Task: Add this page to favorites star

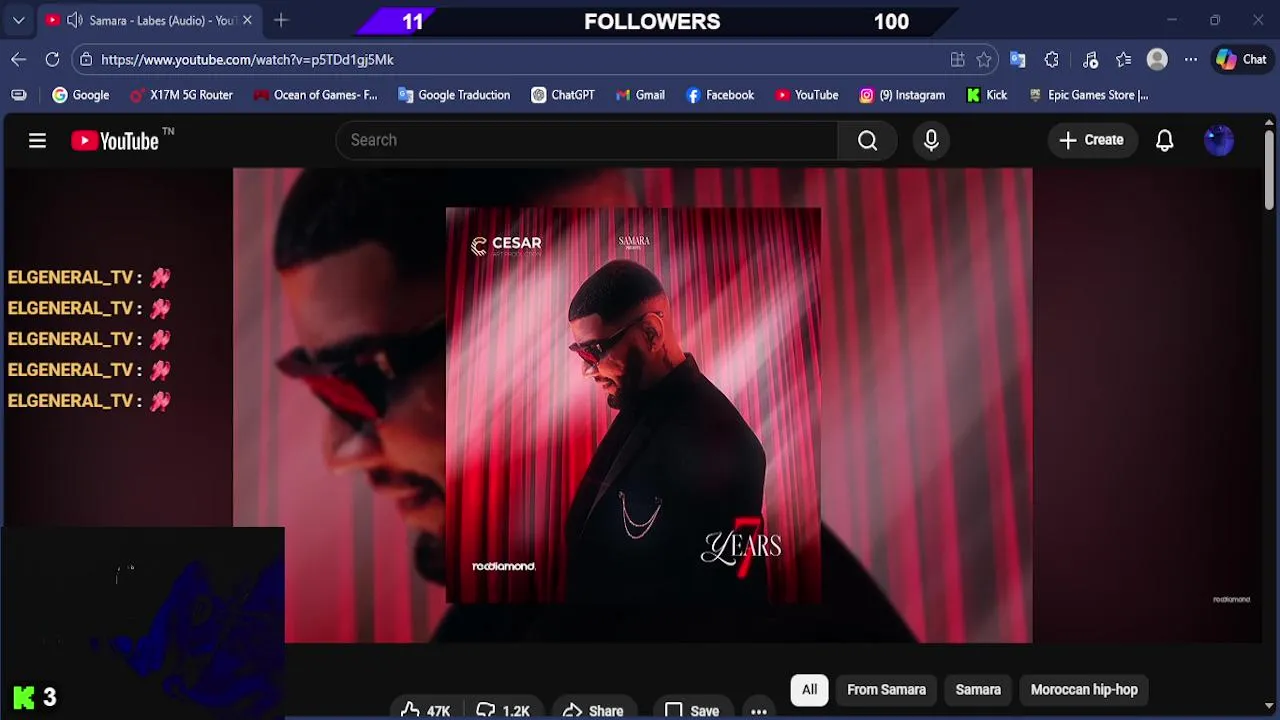Action: pyautogui.click(x=984, y=60)
